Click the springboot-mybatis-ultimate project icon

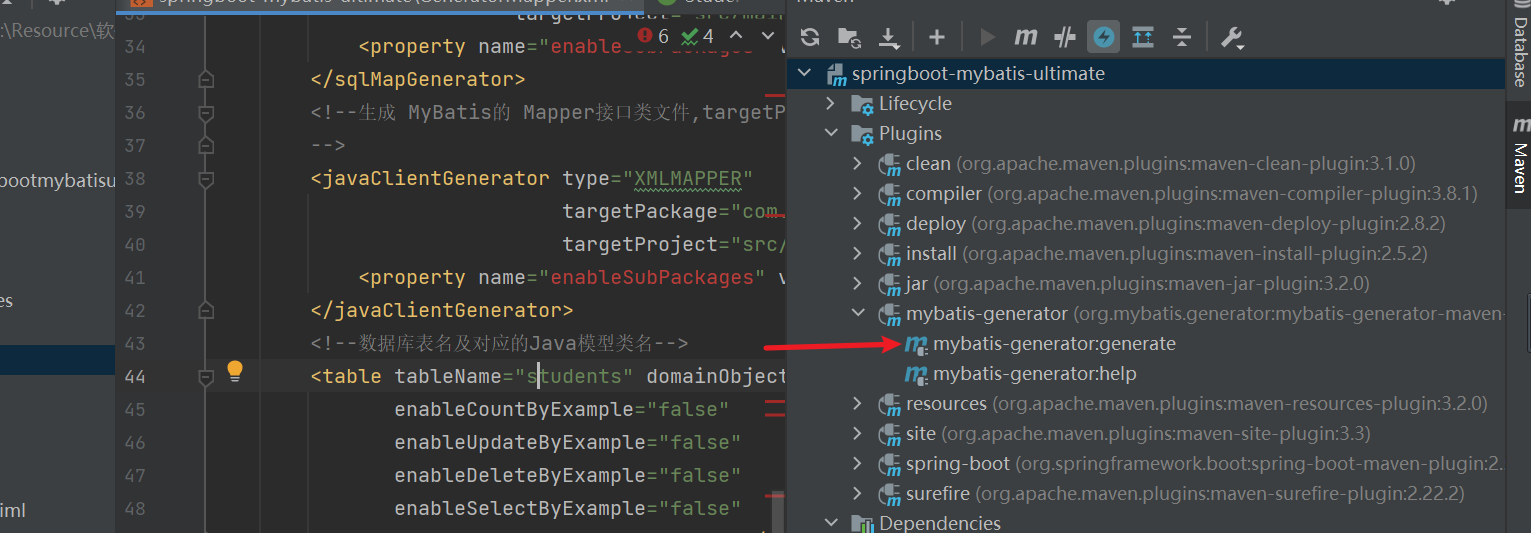(836, 74)
